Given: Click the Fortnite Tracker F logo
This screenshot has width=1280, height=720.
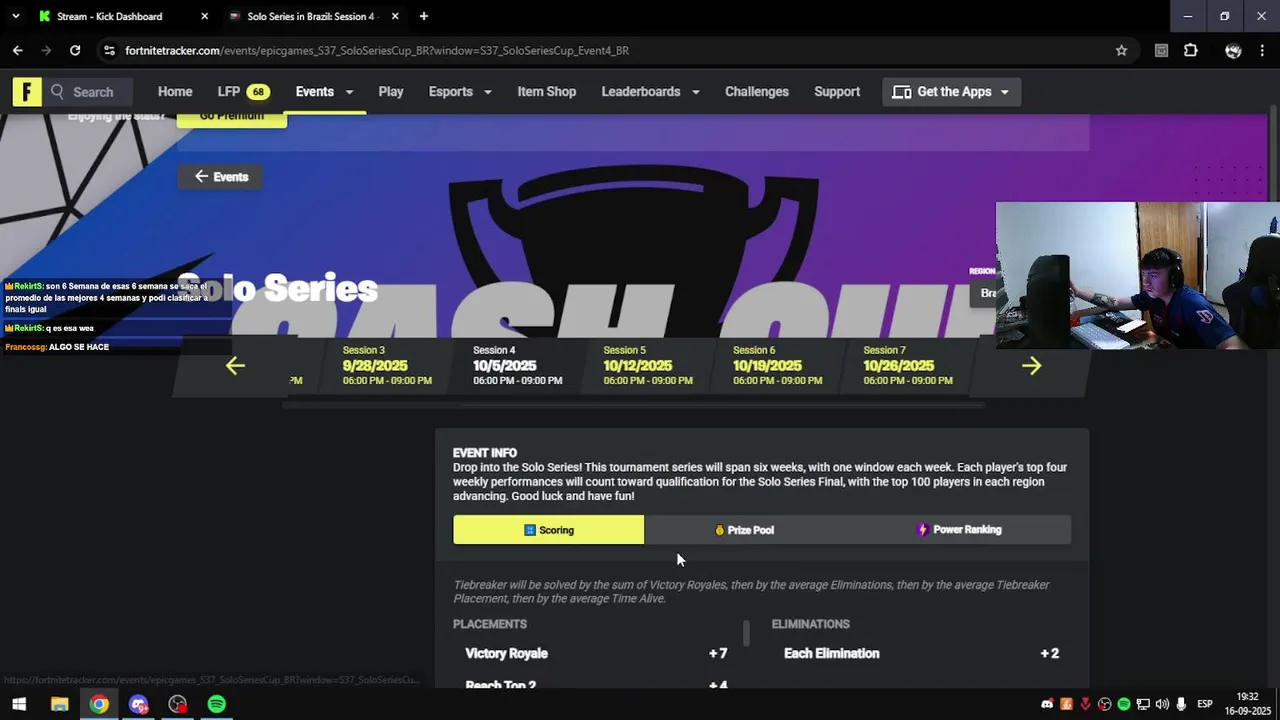Looking at the screenshot, I should 27,92.
